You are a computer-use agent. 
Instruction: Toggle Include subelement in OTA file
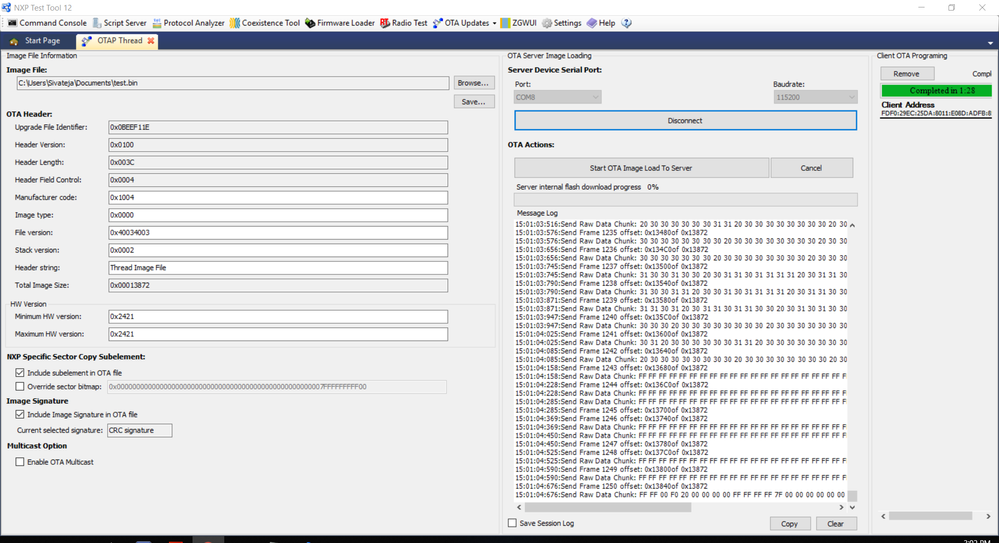point(20,373)
